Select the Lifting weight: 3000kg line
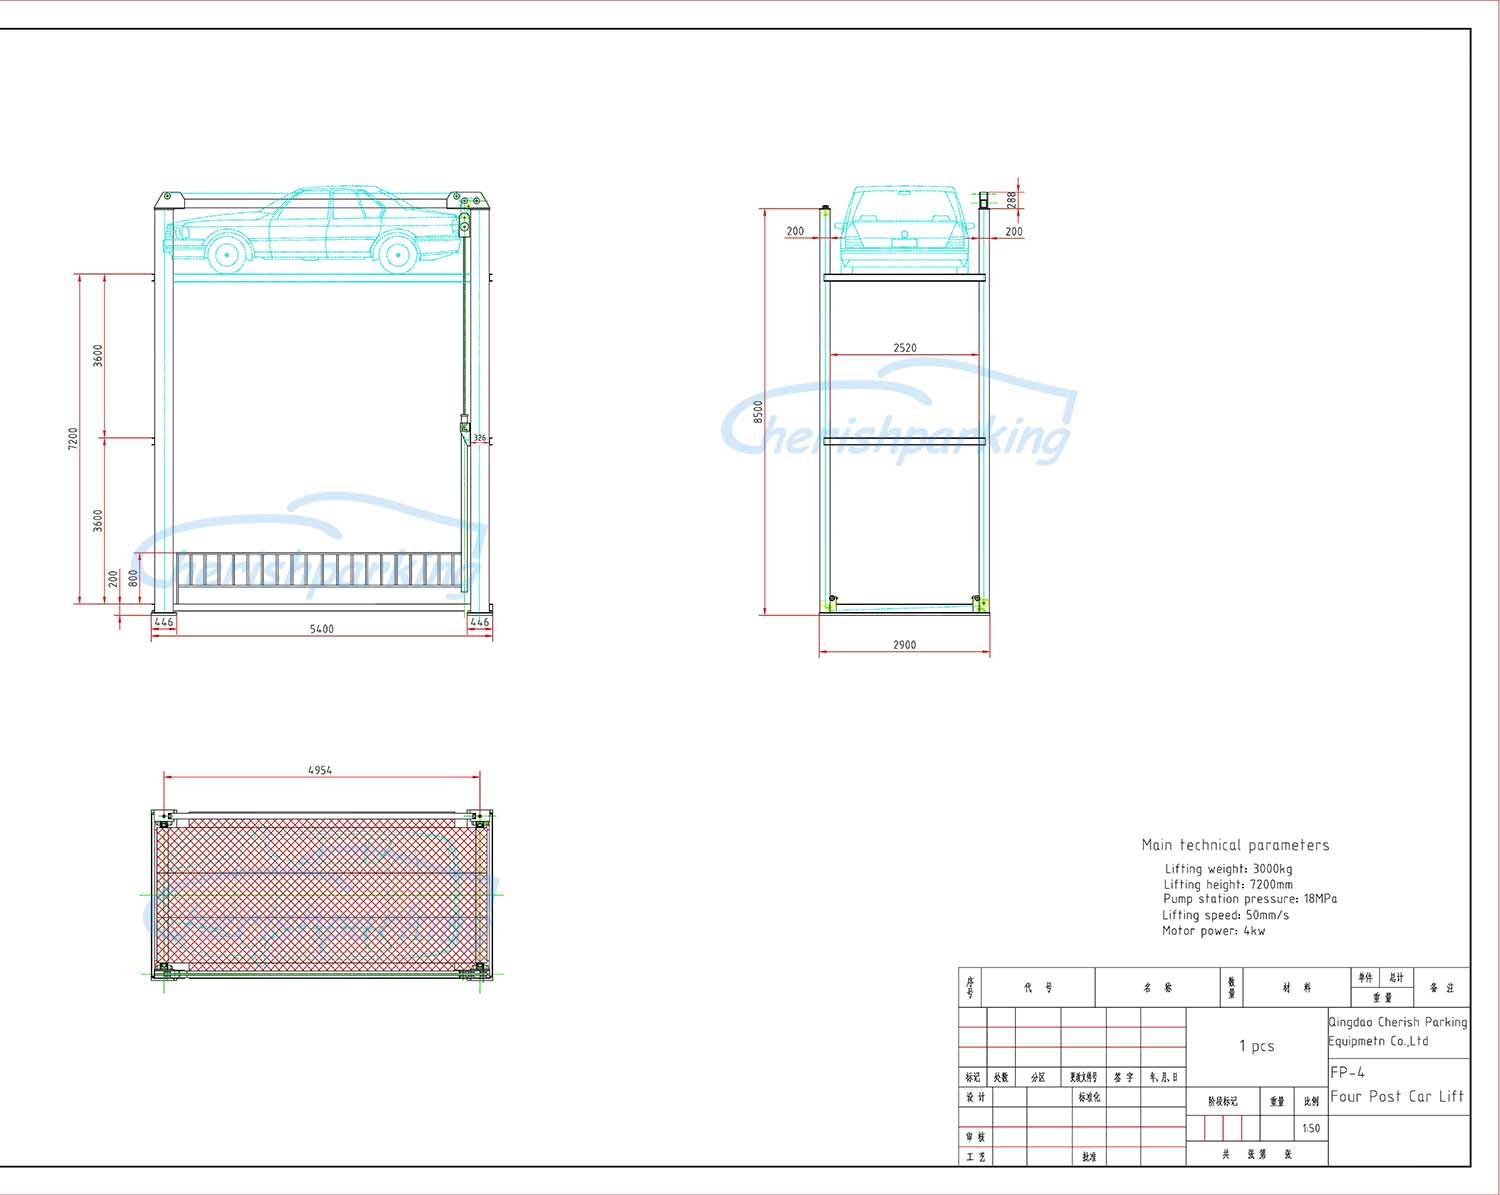The image size is (1500, 1195). [x=1228, y=869]
